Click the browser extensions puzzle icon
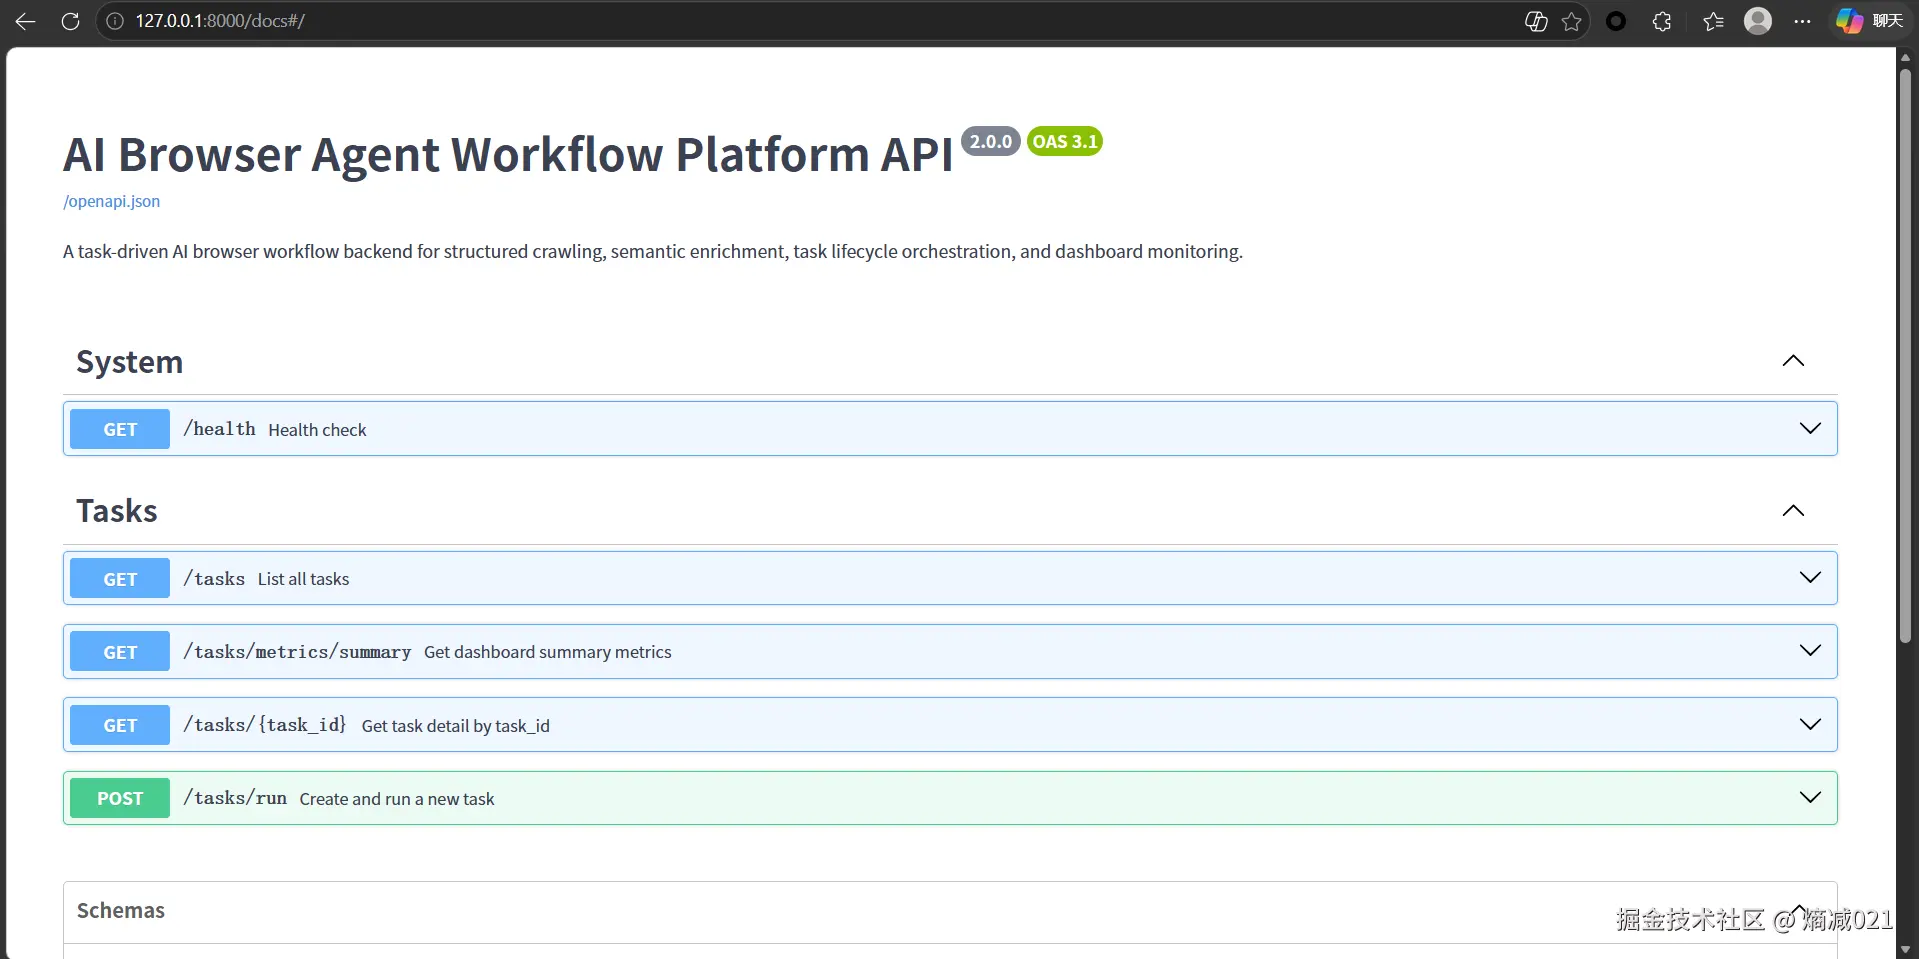The image size is (1919, 959). [1662, 20]
